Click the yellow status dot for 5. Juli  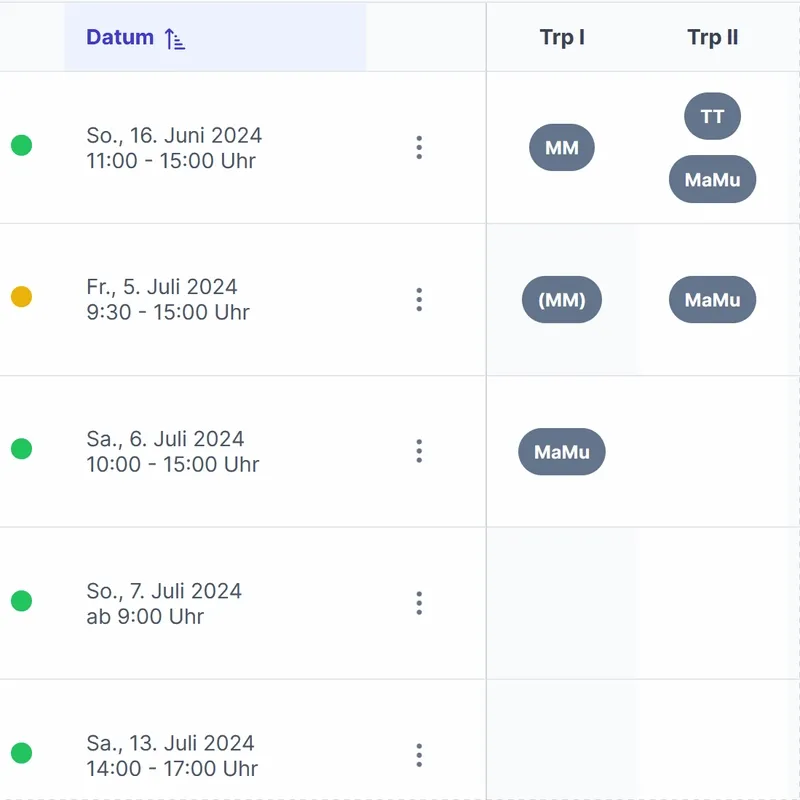click(21, 297)
